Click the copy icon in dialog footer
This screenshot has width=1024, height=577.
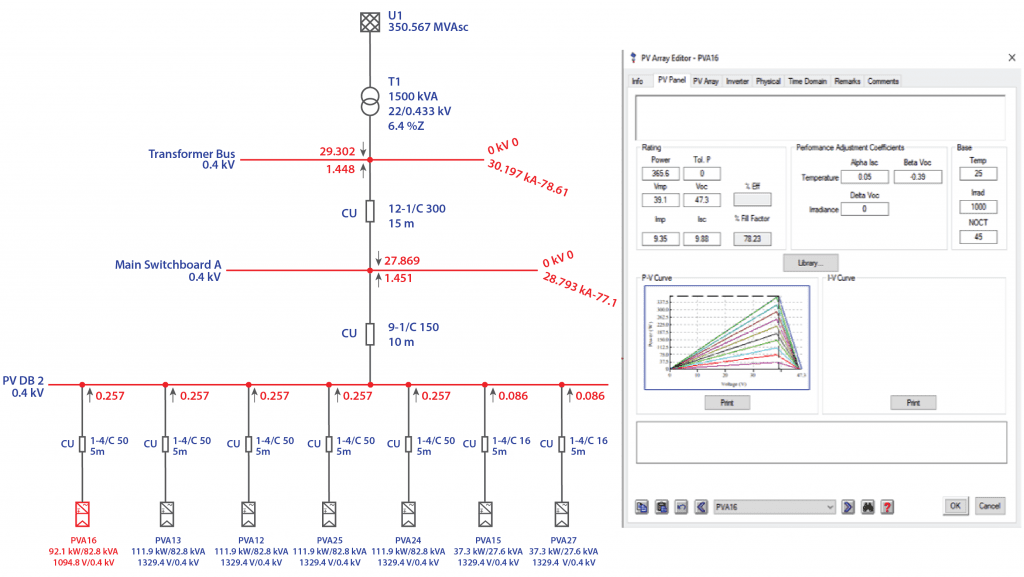(x=641, y=507)
